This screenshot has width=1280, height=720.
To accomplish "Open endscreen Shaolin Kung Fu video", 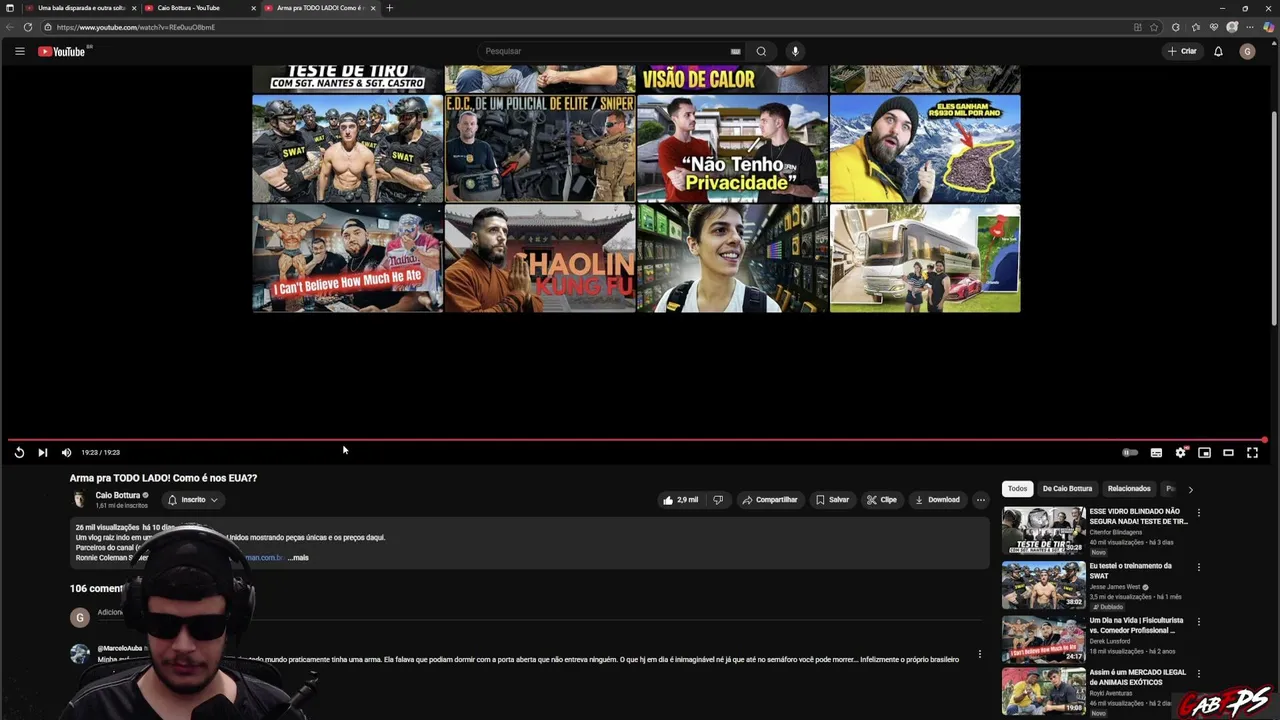I will click(540, 258).
